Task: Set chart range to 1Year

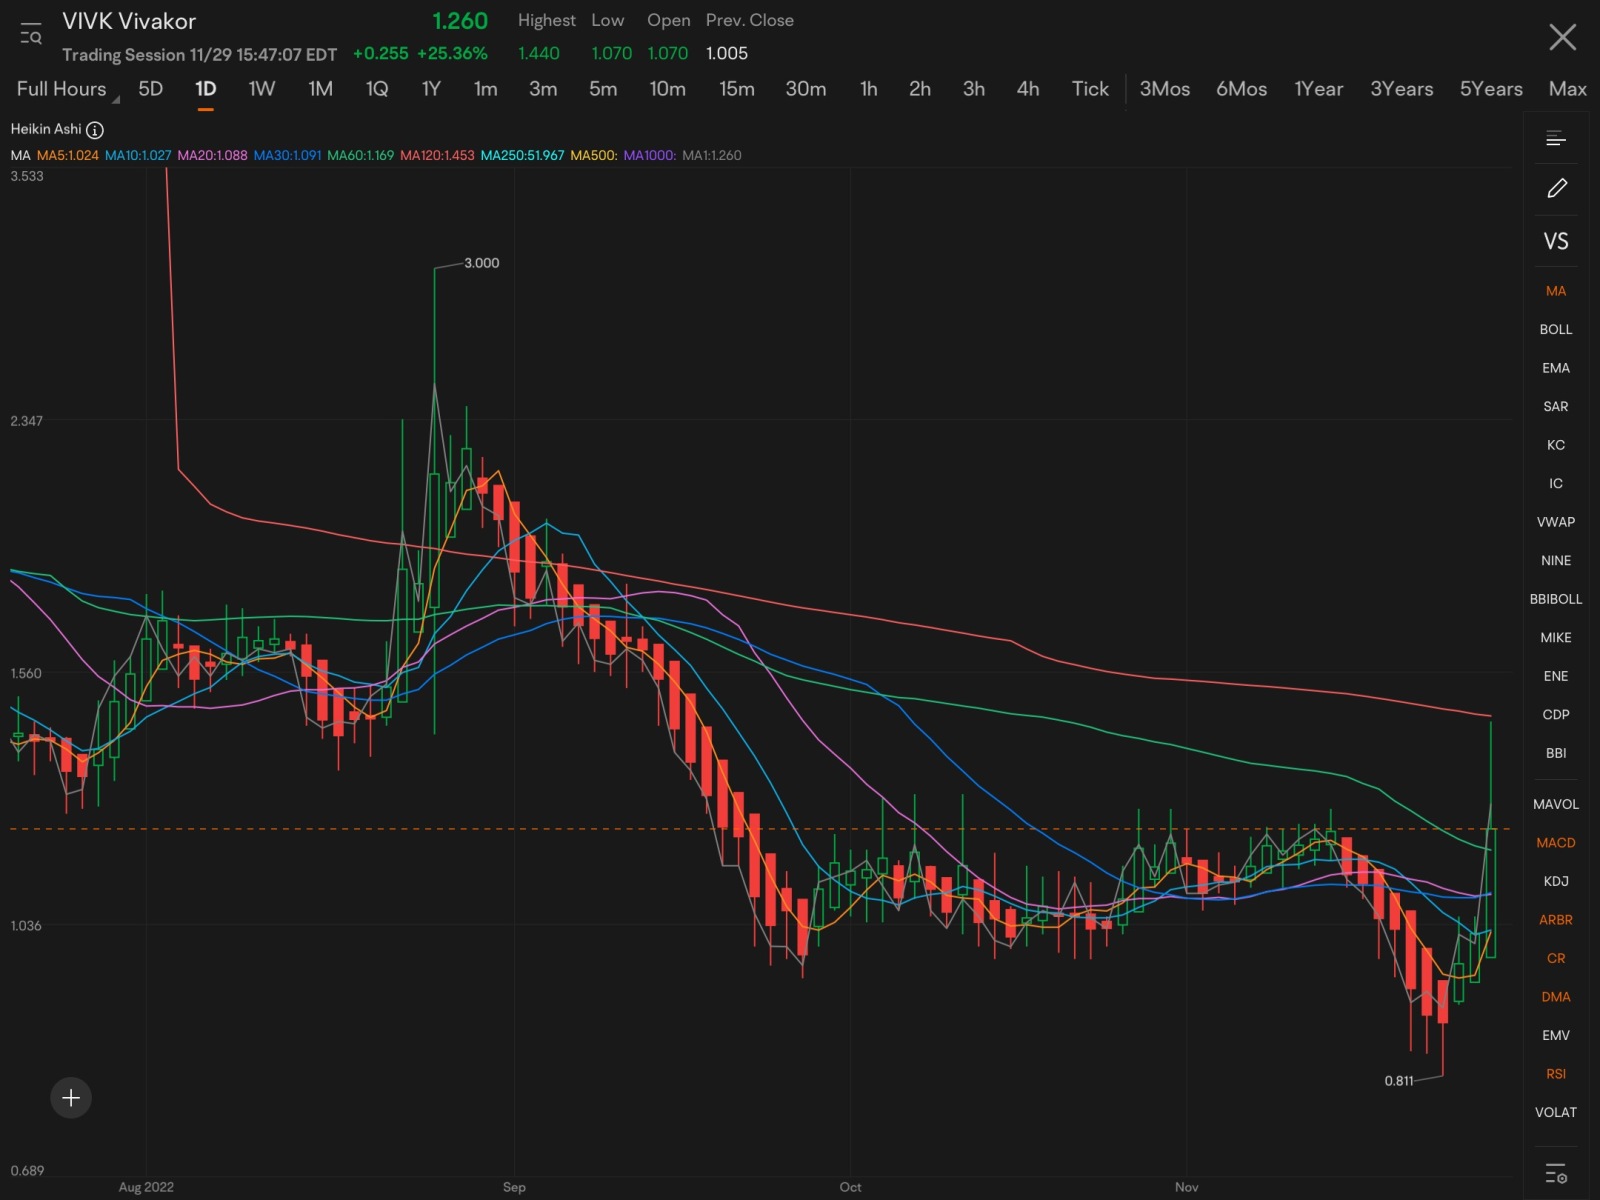Action: tap(1318, 89)
